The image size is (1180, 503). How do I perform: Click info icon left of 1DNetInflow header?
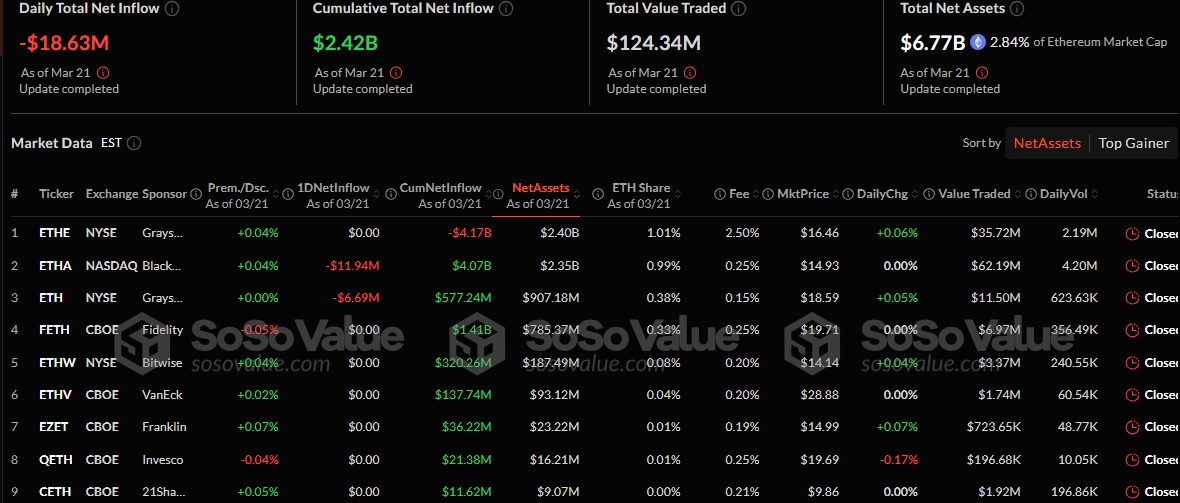(x=287, y=194)
